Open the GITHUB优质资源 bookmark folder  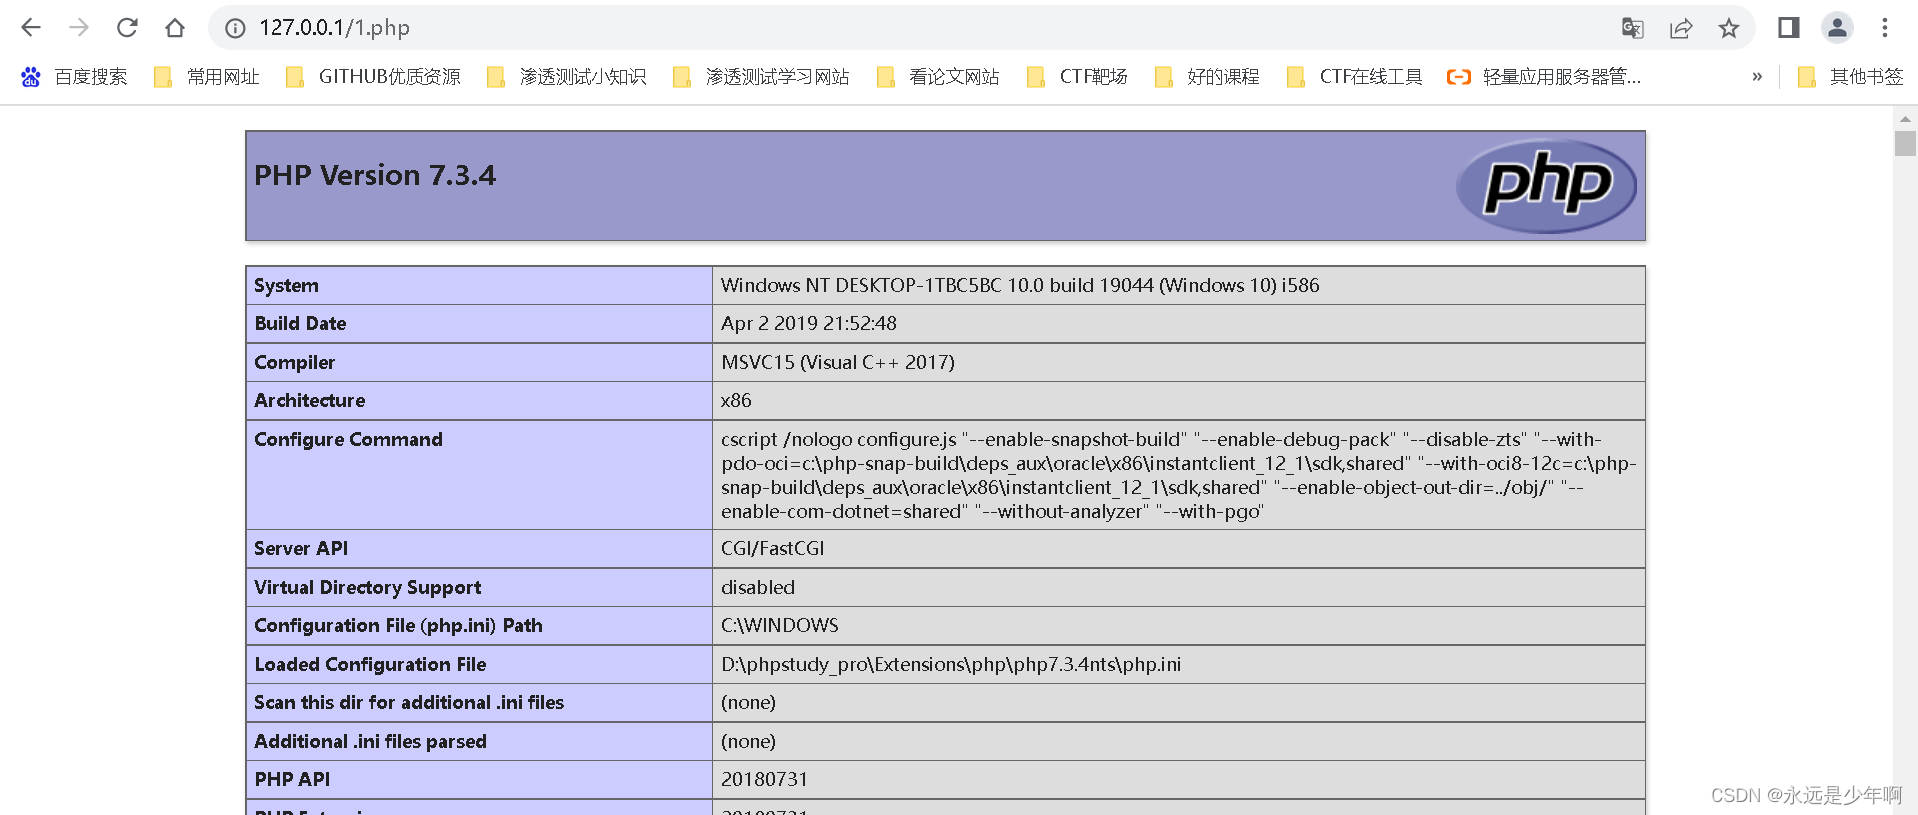[373, 77]
